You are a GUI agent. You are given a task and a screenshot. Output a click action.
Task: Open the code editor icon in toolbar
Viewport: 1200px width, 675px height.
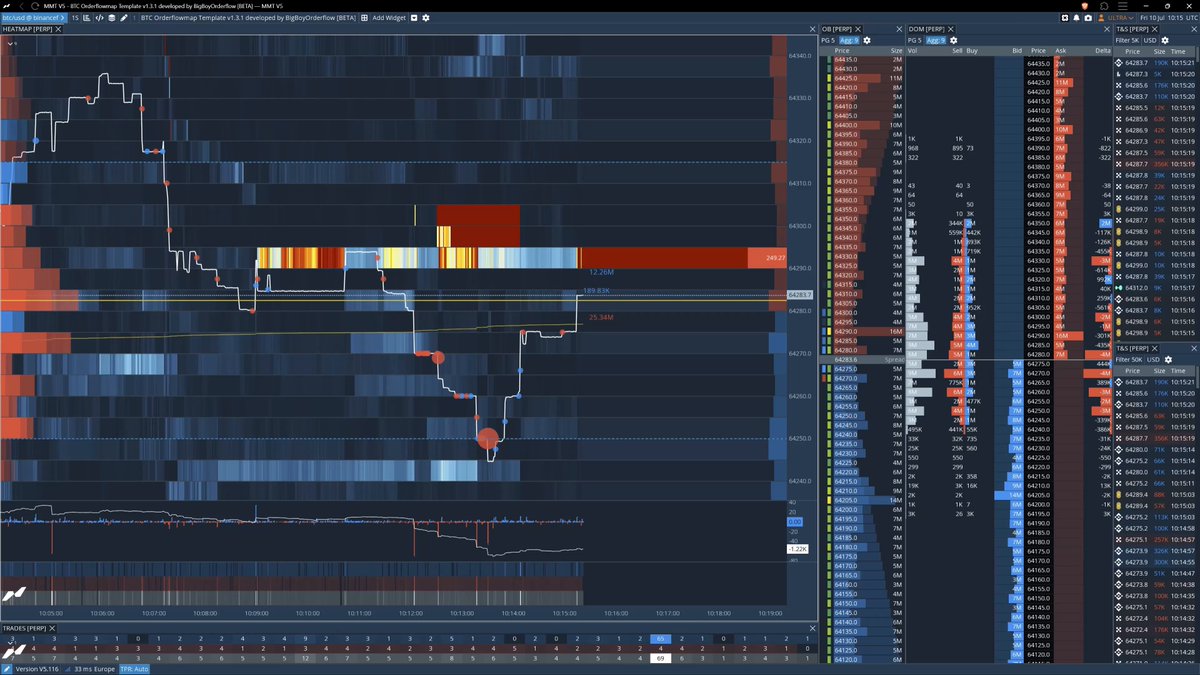point(100,18)
